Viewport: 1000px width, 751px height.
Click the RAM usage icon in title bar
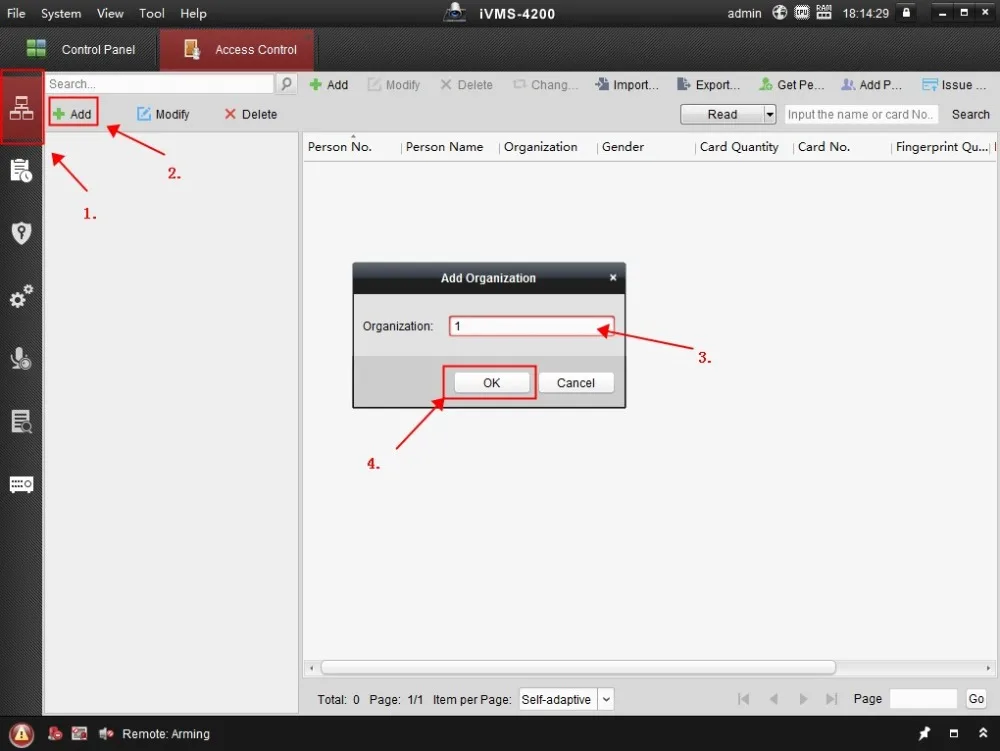824,12
